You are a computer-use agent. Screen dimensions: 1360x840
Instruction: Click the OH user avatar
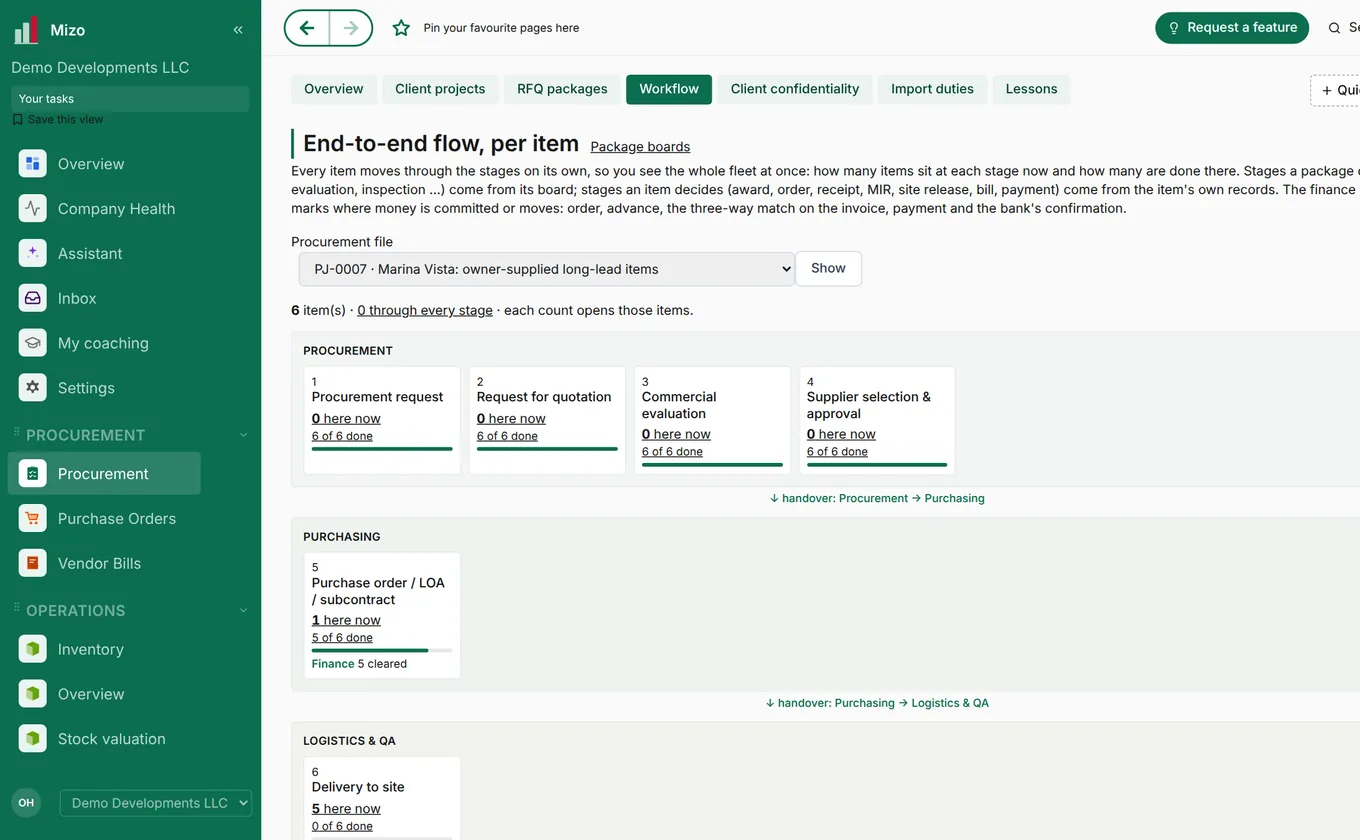(26, 803)
